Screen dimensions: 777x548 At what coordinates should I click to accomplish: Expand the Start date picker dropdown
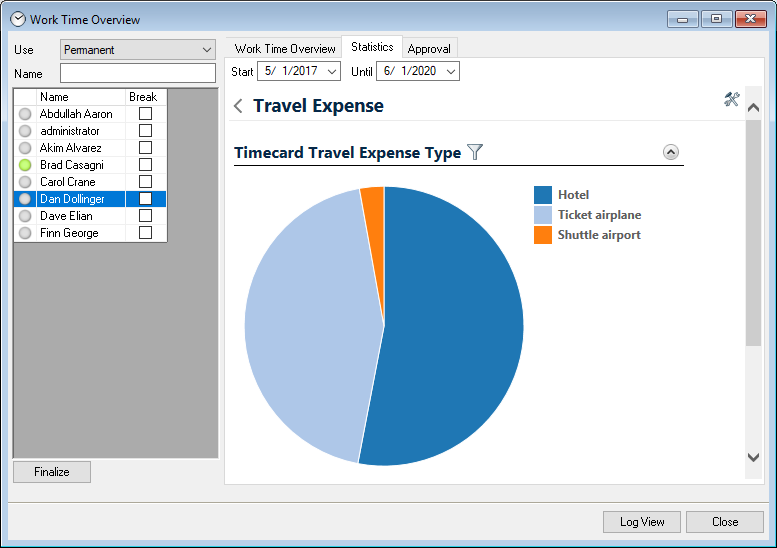click(x=332, y=72)
